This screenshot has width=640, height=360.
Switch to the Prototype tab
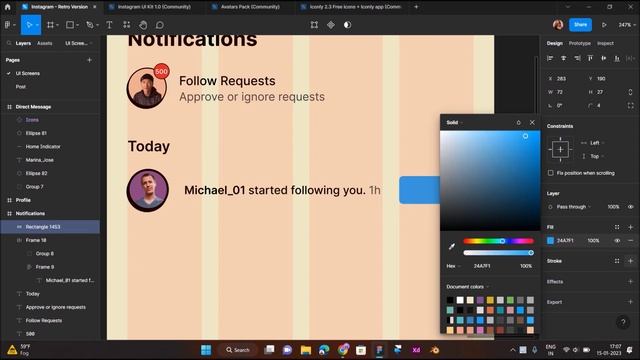[x=580, y=43]
